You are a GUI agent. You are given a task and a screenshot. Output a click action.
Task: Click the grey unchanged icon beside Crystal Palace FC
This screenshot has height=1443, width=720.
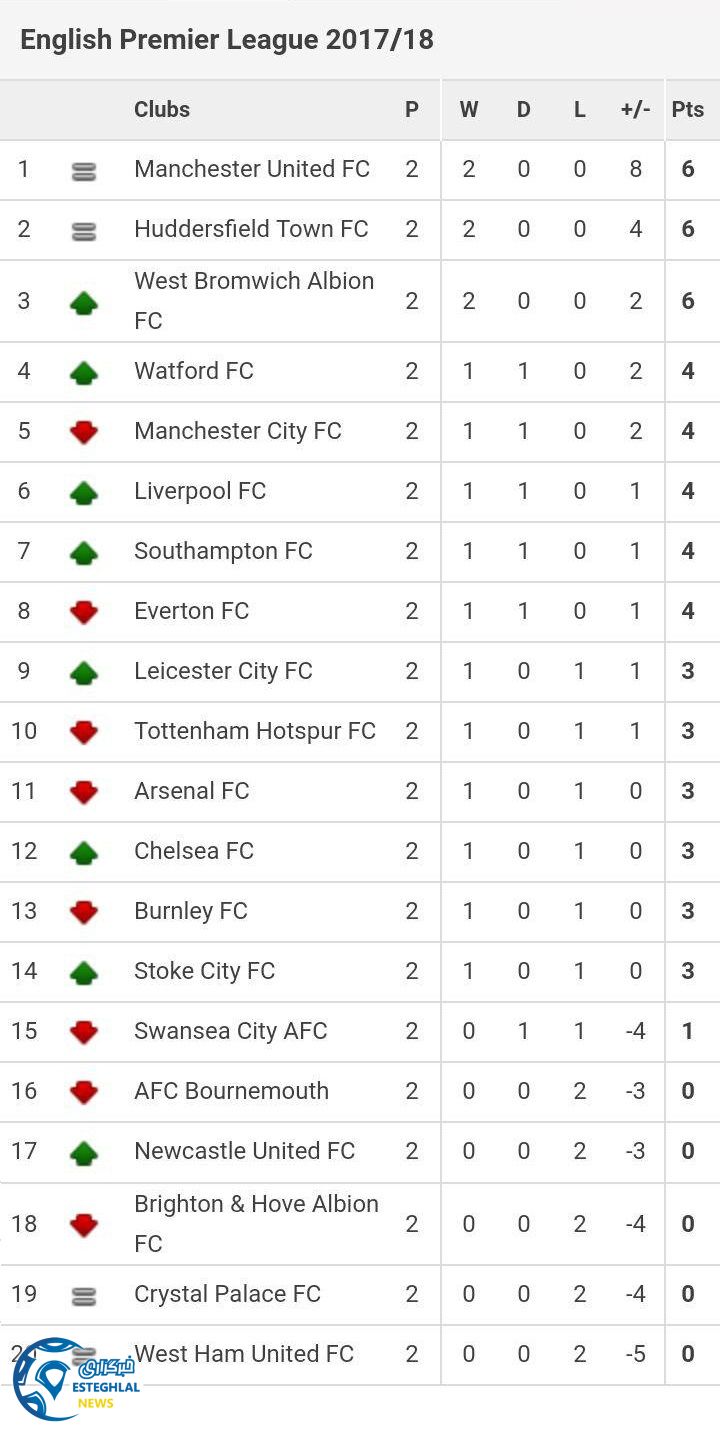coord(84,1297)
